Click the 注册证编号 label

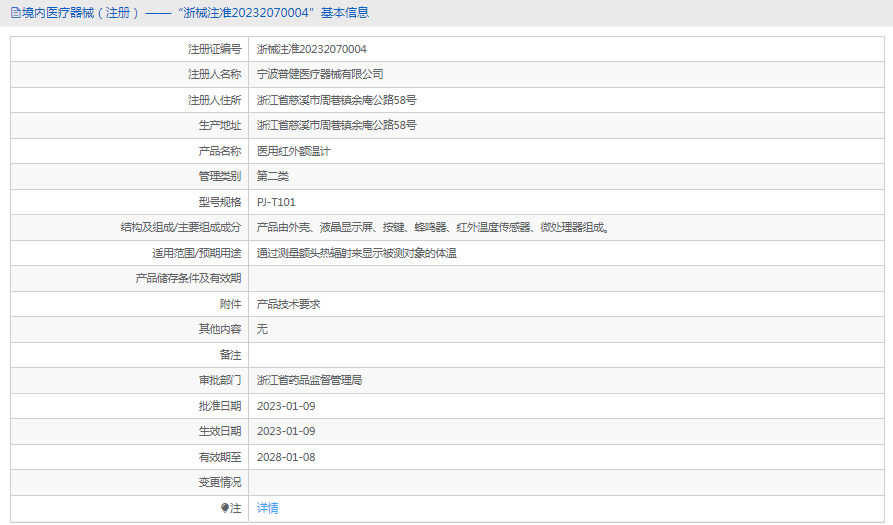coord(215,50)
